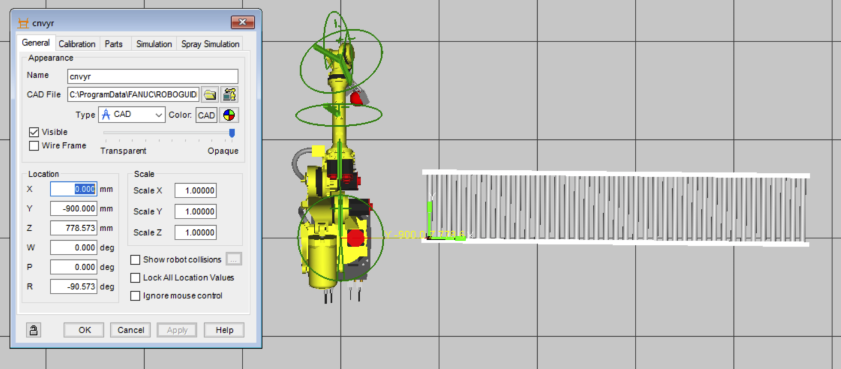
Task: Select the conveyor model in the viewport
Action: pyautogui.click(x=616, y=208)
